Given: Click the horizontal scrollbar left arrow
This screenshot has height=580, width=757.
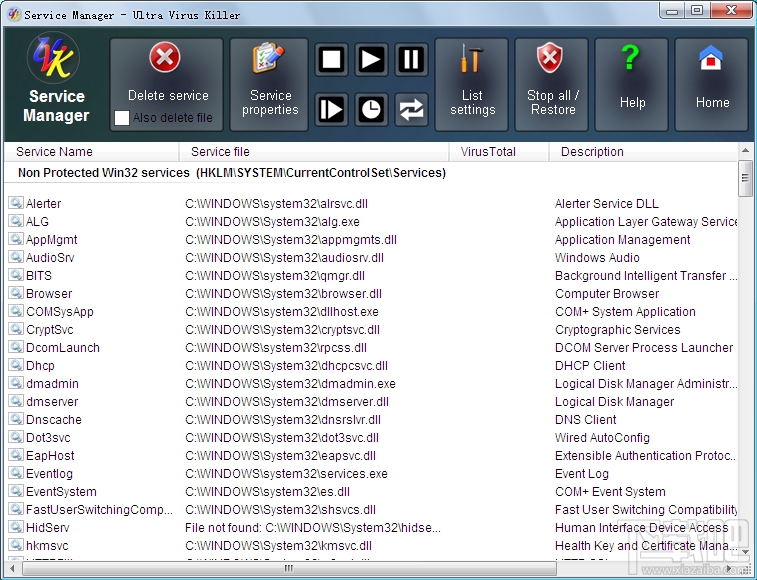Looking at the screenshot, I should point(13,568).
